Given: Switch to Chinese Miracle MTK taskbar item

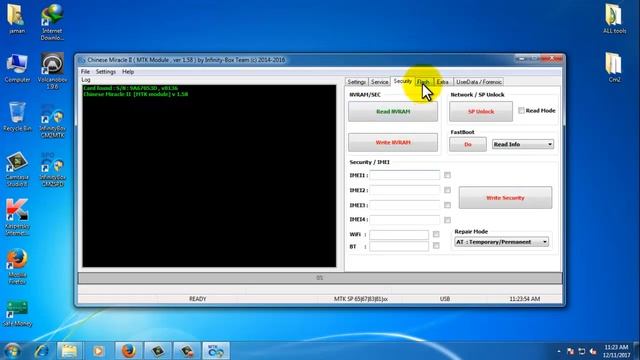Looking at the screenshot, I should click(x=216, y=351).
